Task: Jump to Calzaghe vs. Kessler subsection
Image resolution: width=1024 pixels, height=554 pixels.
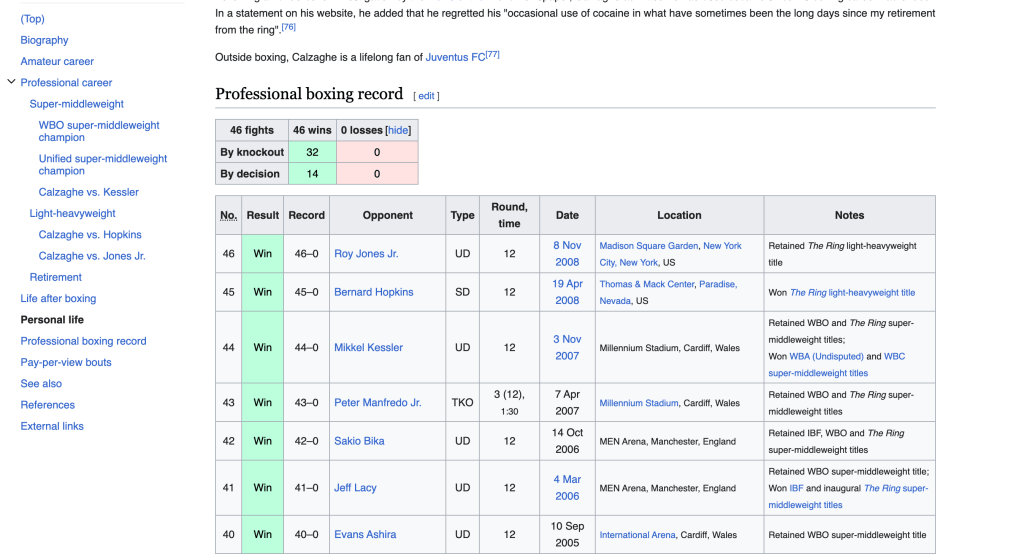Action: (x=88, y=192)
